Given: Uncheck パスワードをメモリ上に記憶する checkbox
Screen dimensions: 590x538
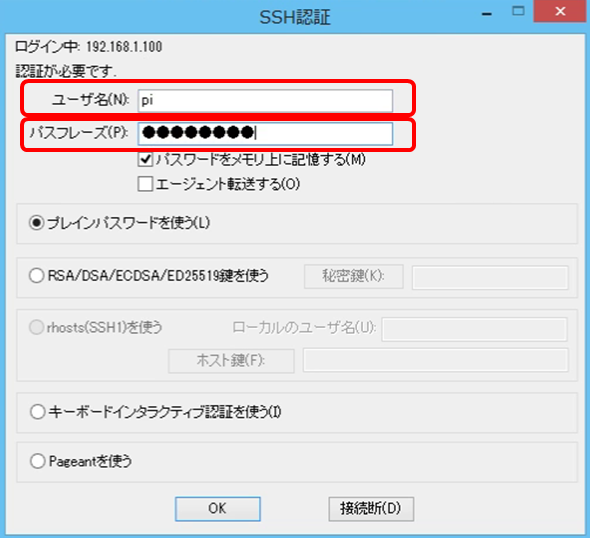Looking at the screenshot, I should click(145, 160).
